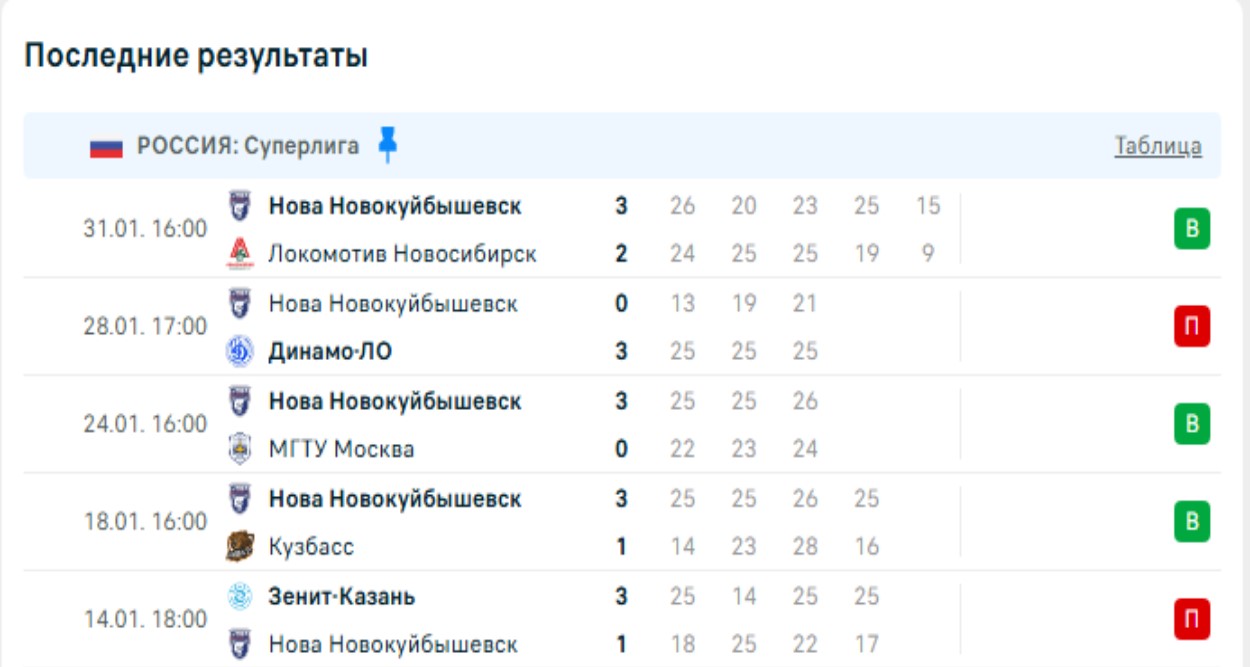Click the Кузбасс team name
Viewport: 1250px width, 667px height.
(311, 548)
